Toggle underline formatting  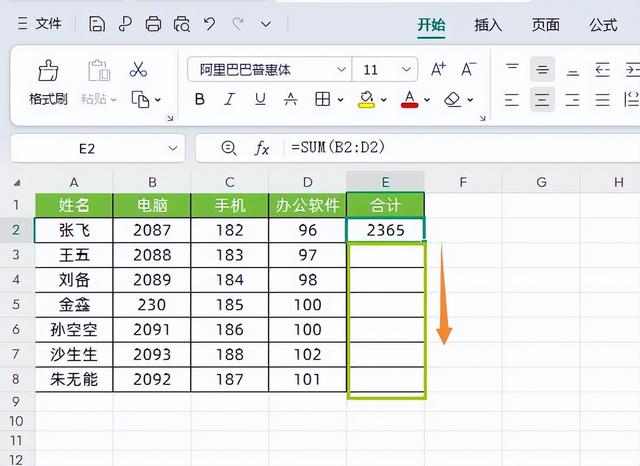coord(260,99)
